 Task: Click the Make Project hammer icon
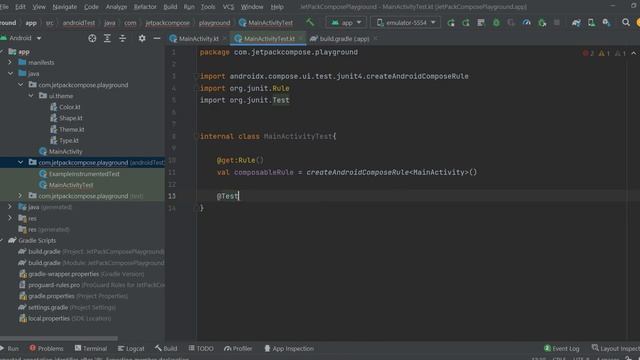[310, 22]
